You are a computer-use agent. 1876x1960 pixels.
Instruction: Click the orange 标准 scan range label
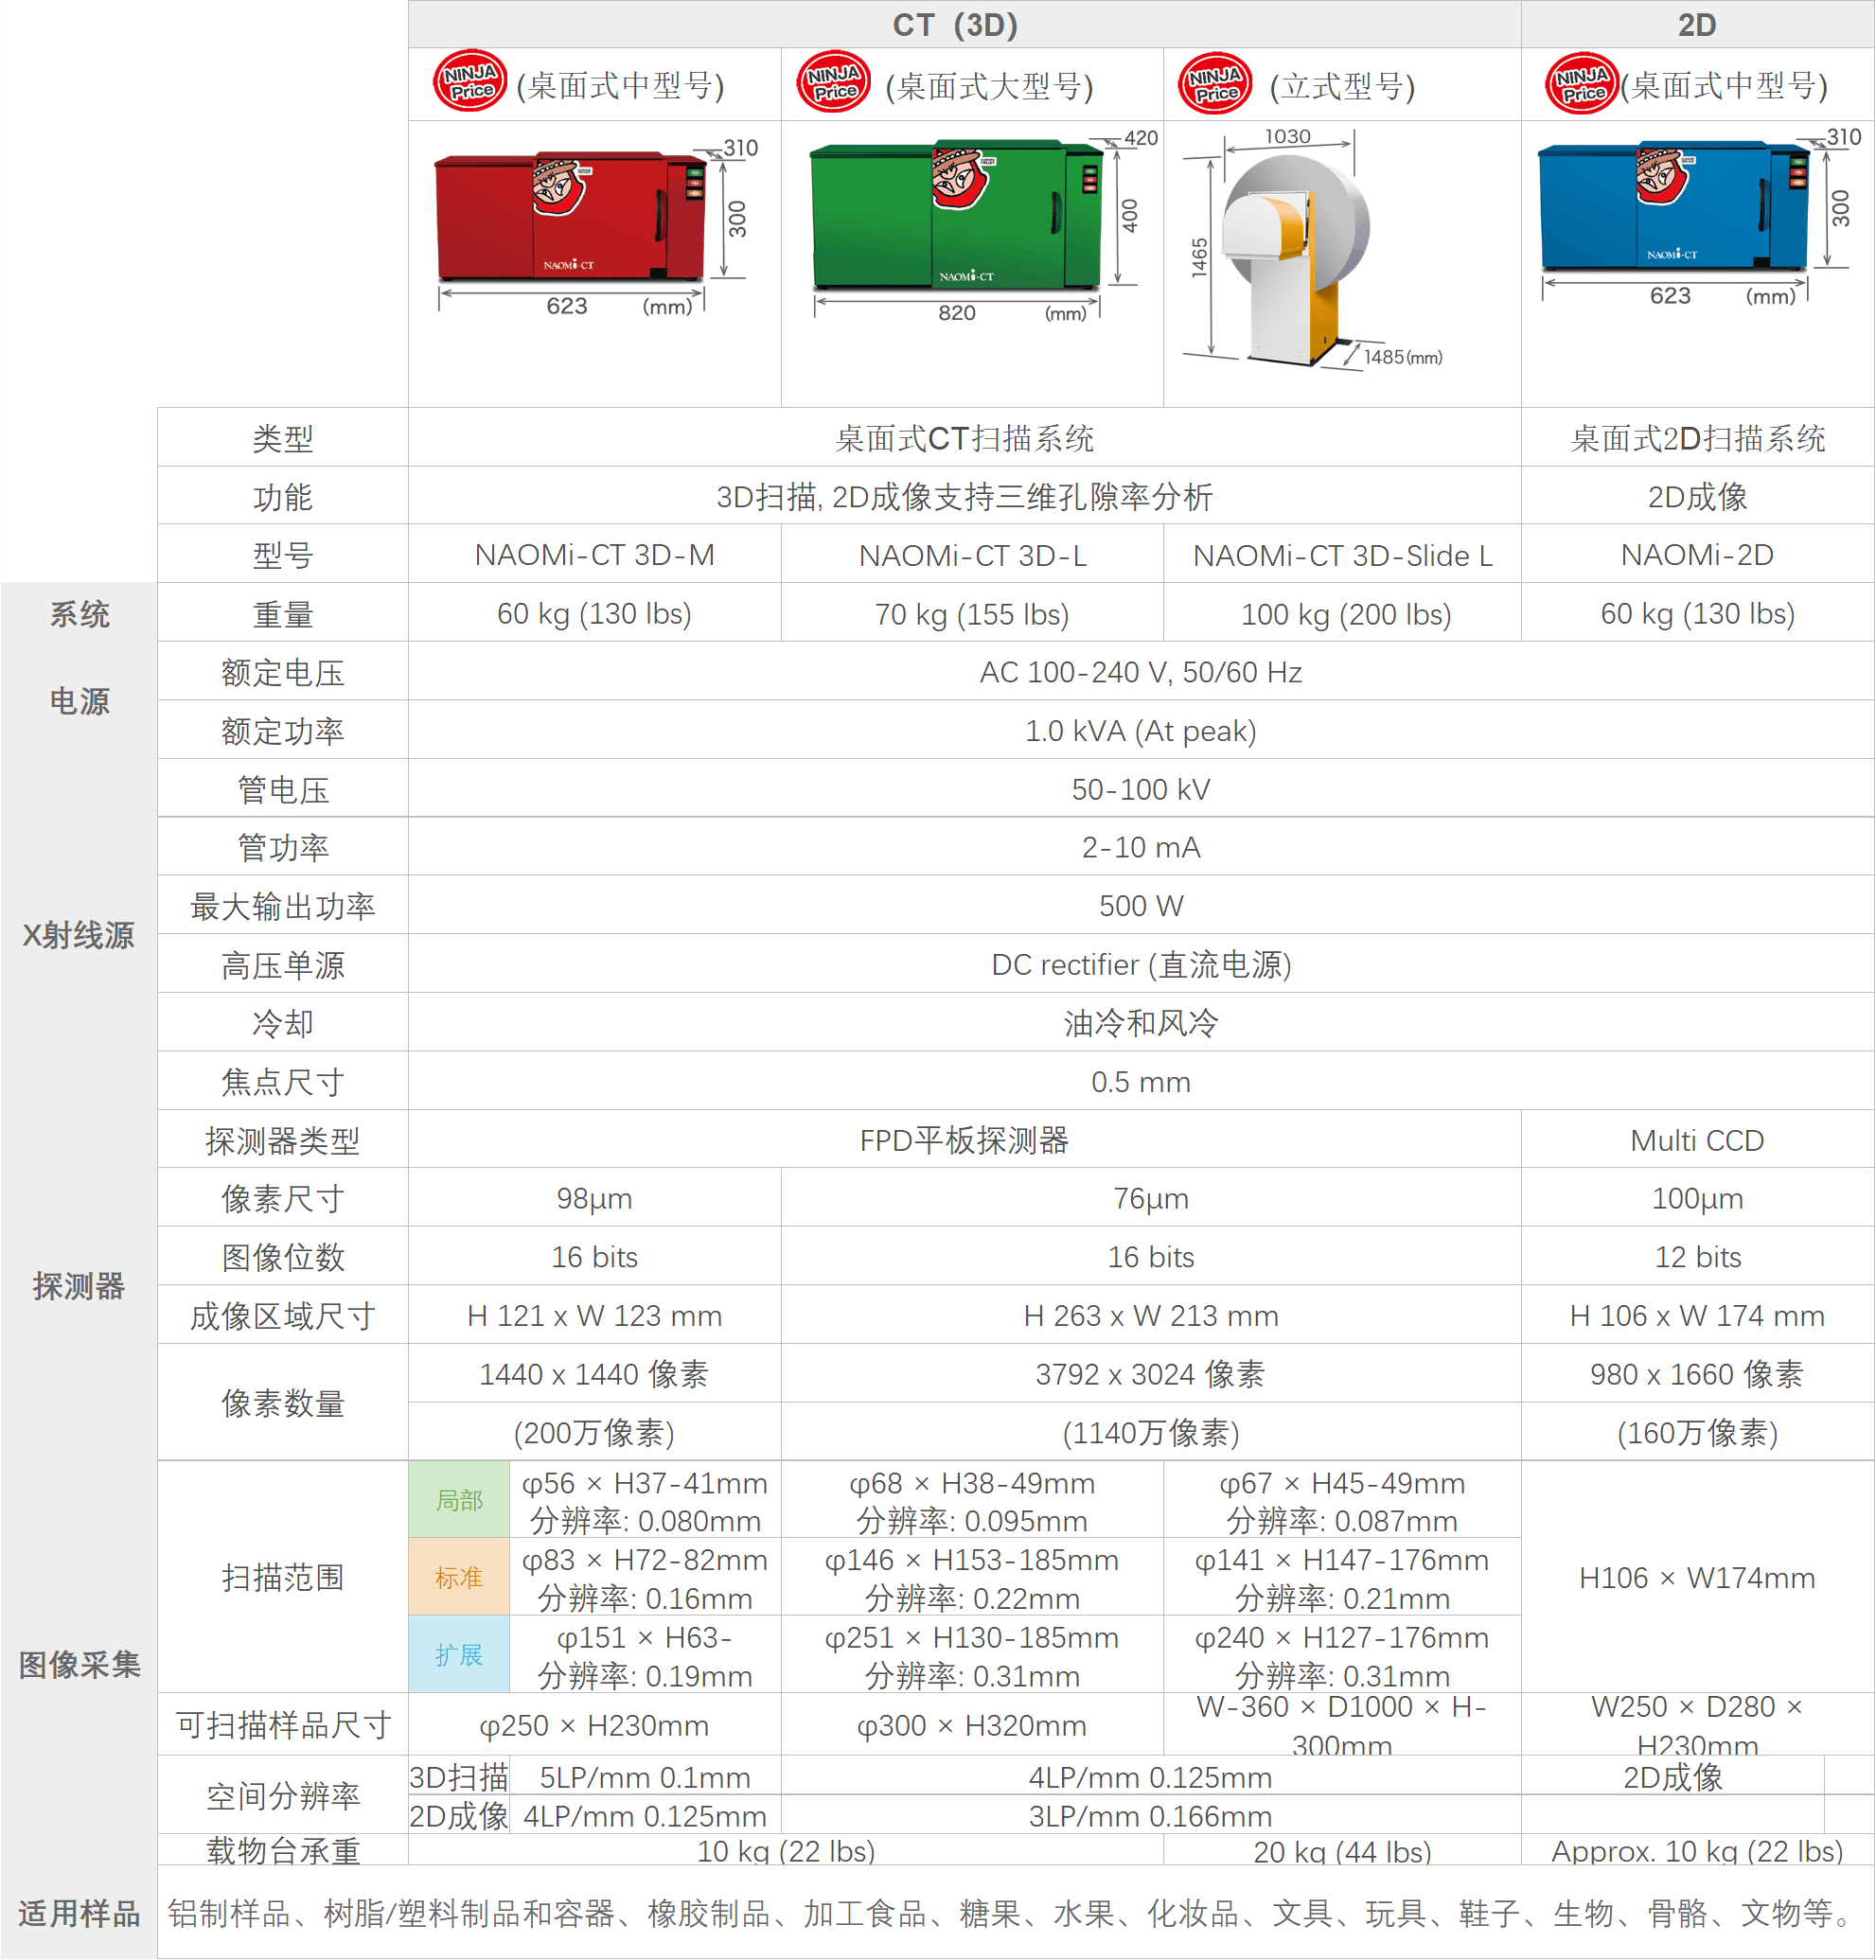click(459, 1577)
